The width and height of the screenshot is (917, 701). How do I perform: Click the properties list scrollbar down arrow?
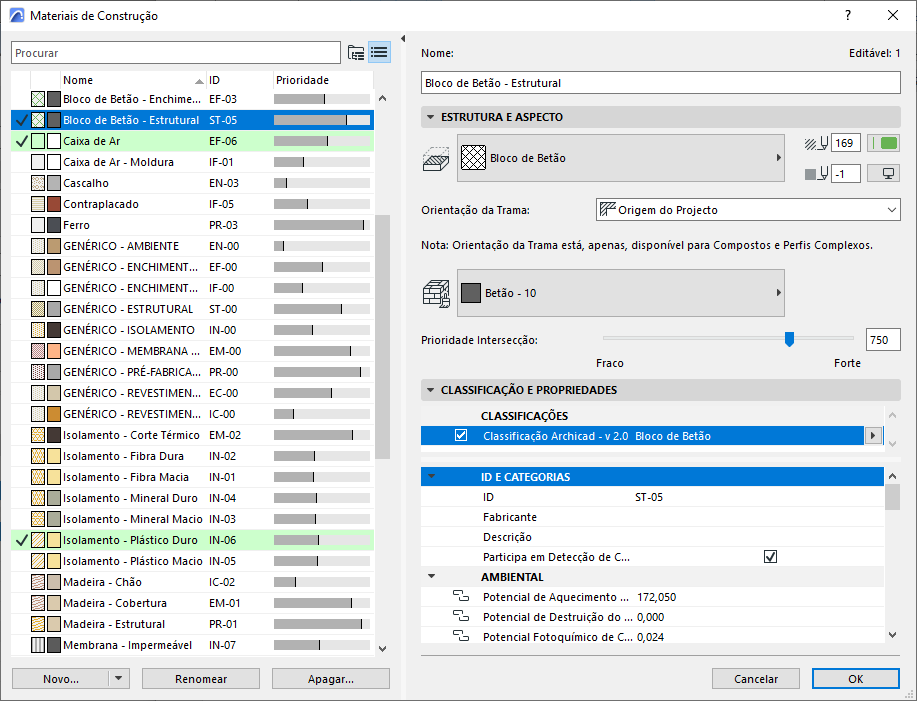tap(892, 634)
